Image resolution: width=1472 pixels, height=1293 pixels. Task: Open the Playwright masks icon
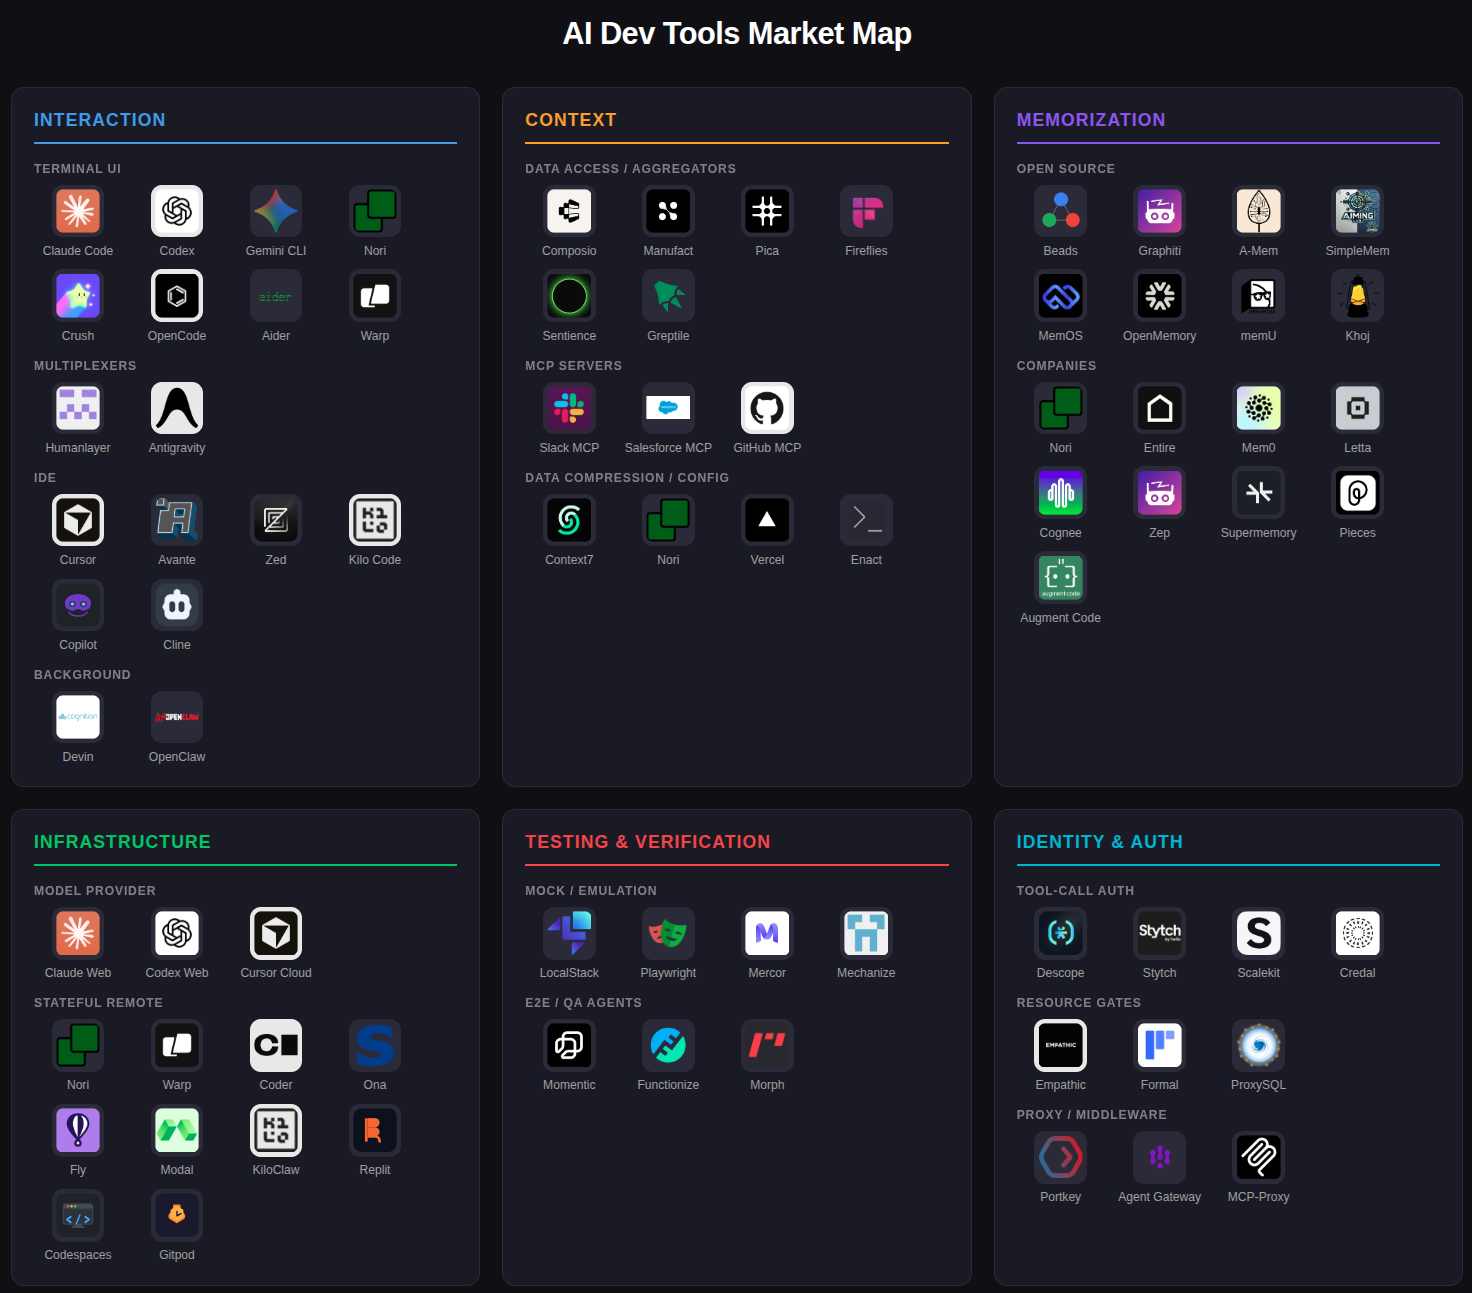[x=668, y=933]
